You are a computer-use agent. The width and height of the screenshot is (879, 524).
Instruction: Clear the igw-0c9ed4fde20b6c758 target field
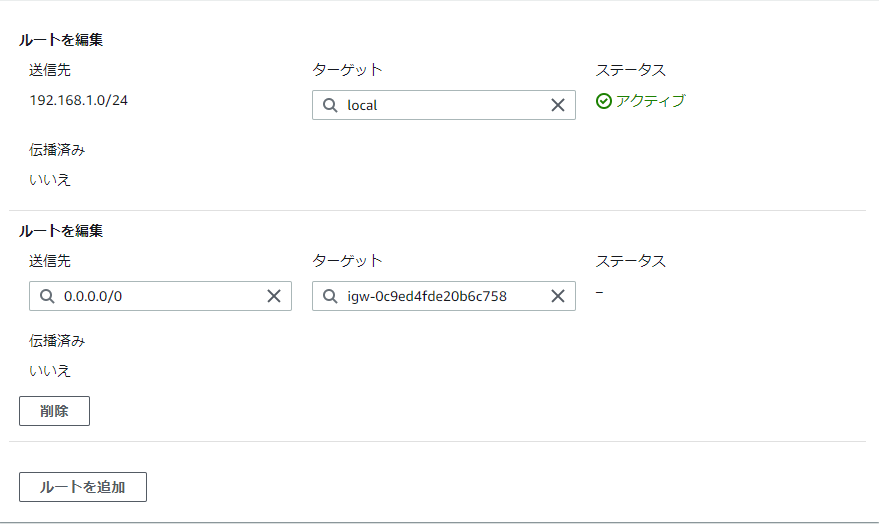(558, 296)
